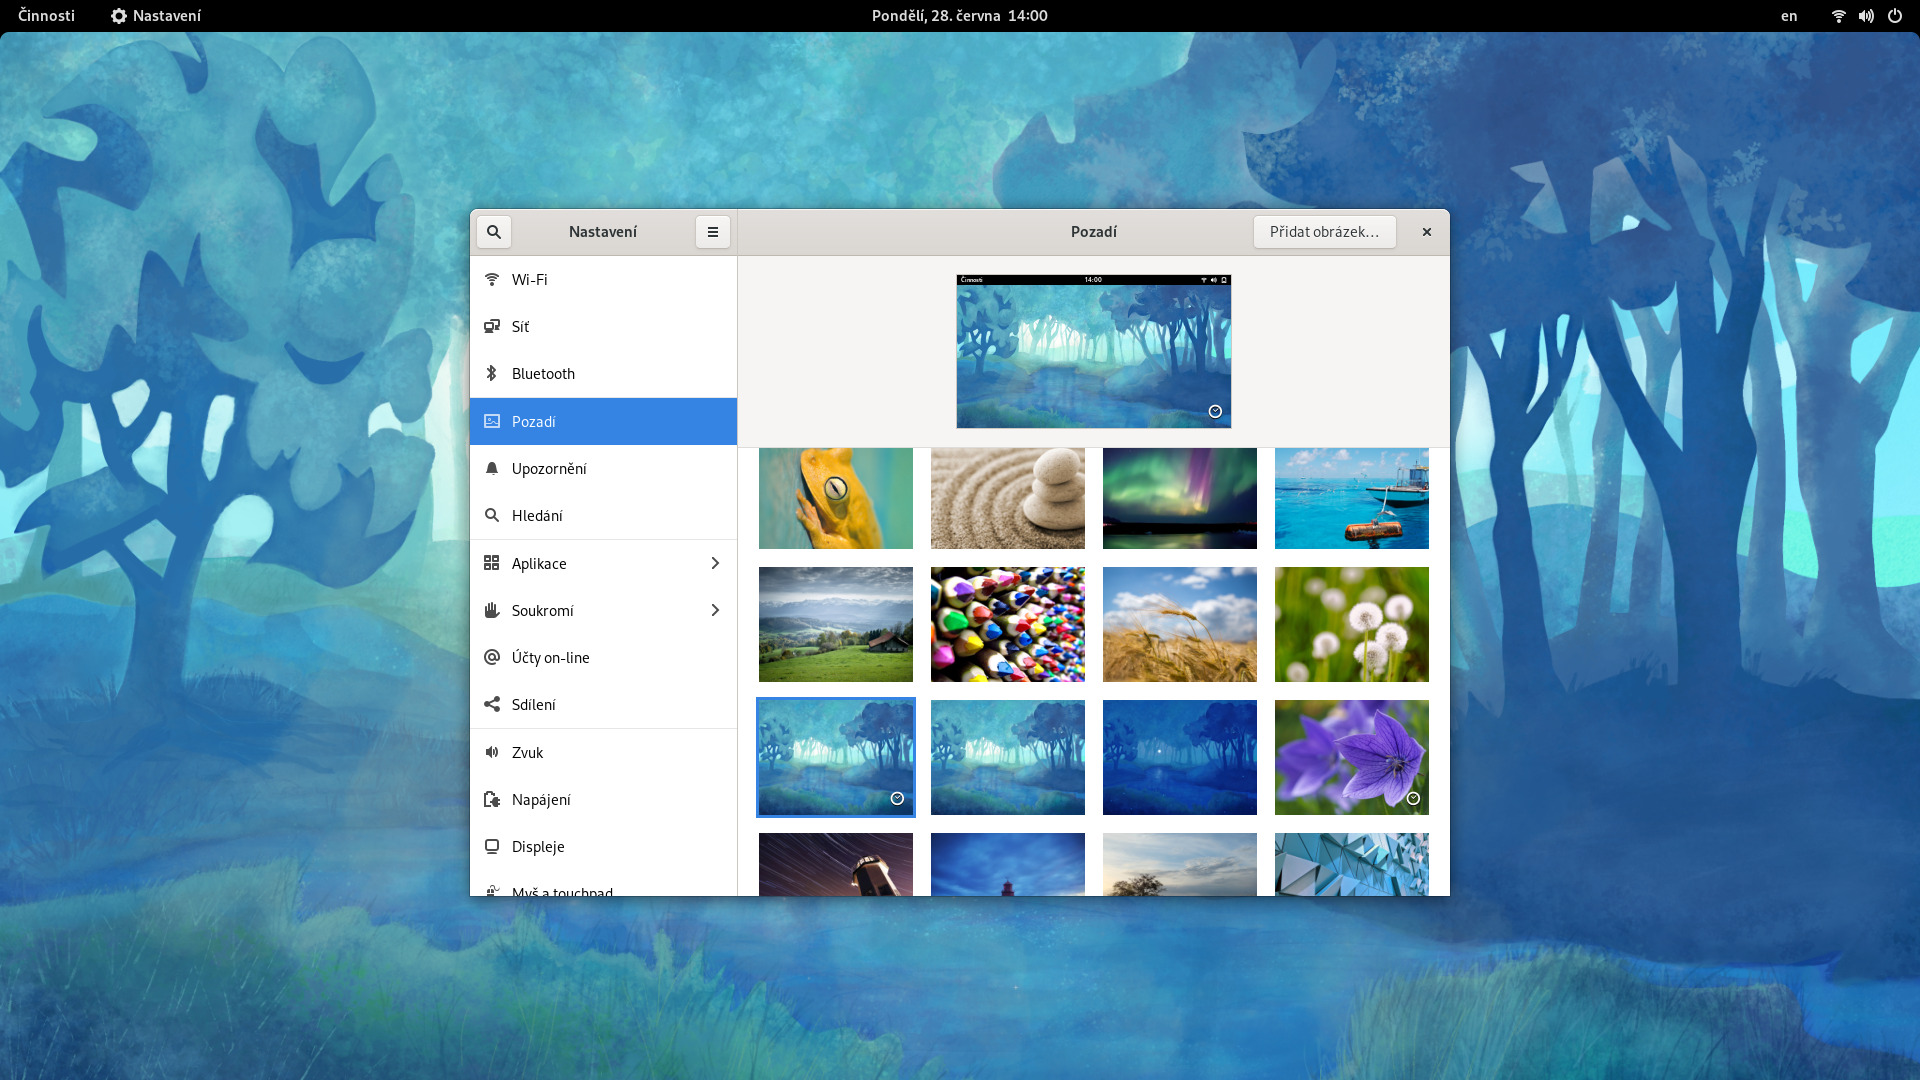Viewport: 1920px width, 1080px height.
Task: Click the Přidat obrázek… button
Action: [1324, 232]
